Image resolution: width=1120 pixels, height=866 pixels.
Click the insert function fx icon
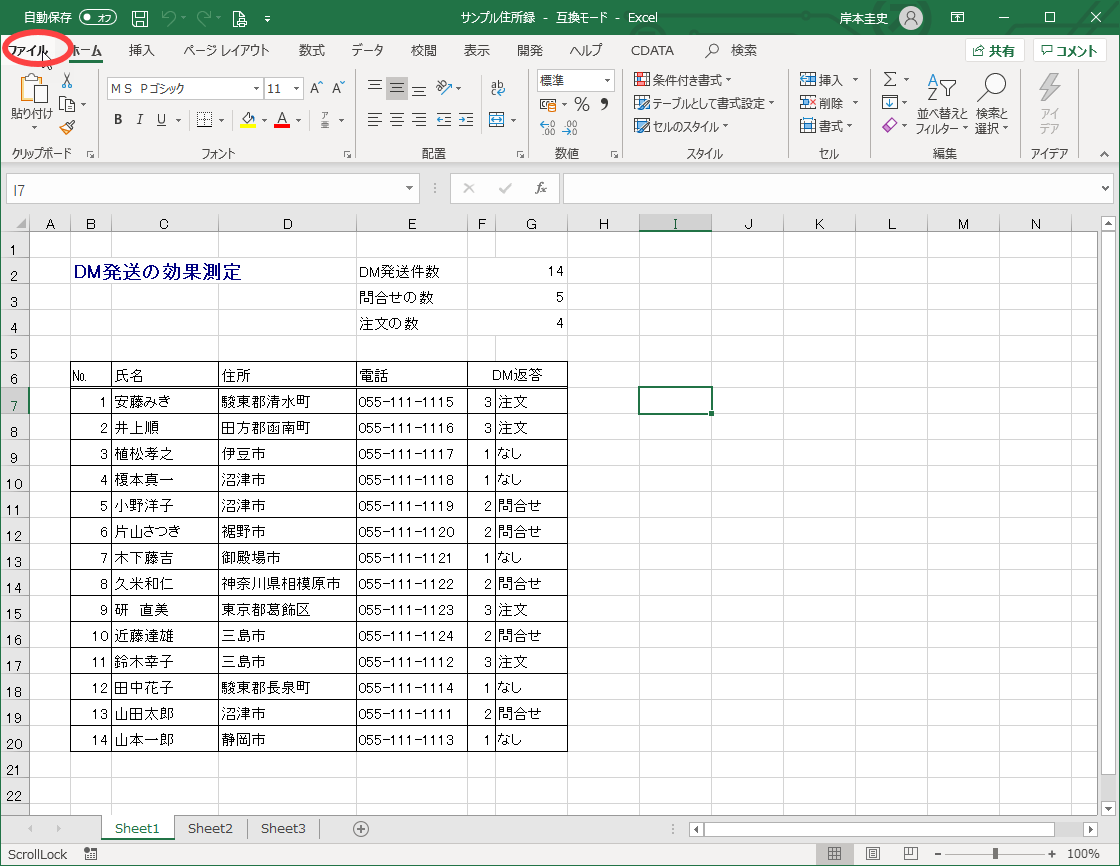(540, 188)
